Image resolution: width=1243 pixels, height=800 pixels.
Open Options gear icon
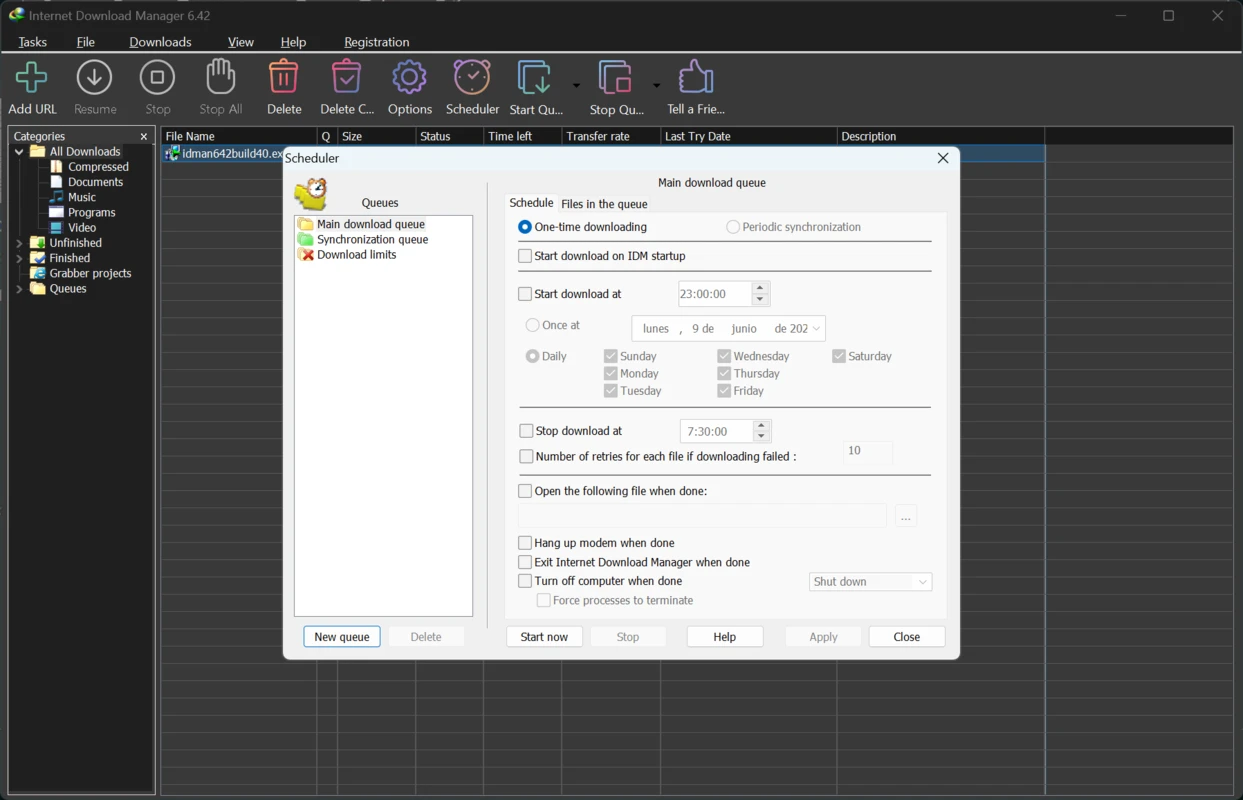click(409, 77)
